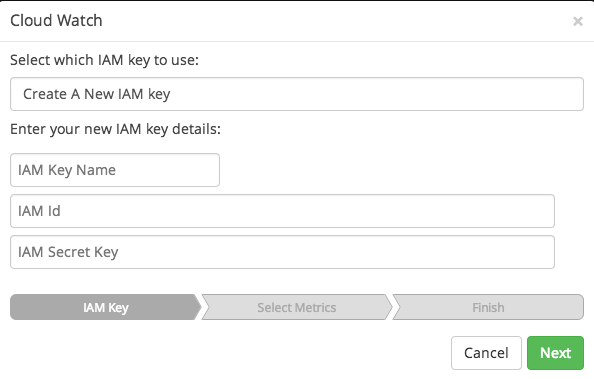Click into the IAM Id field
This screenshot has height=379, width=594.
282,211
